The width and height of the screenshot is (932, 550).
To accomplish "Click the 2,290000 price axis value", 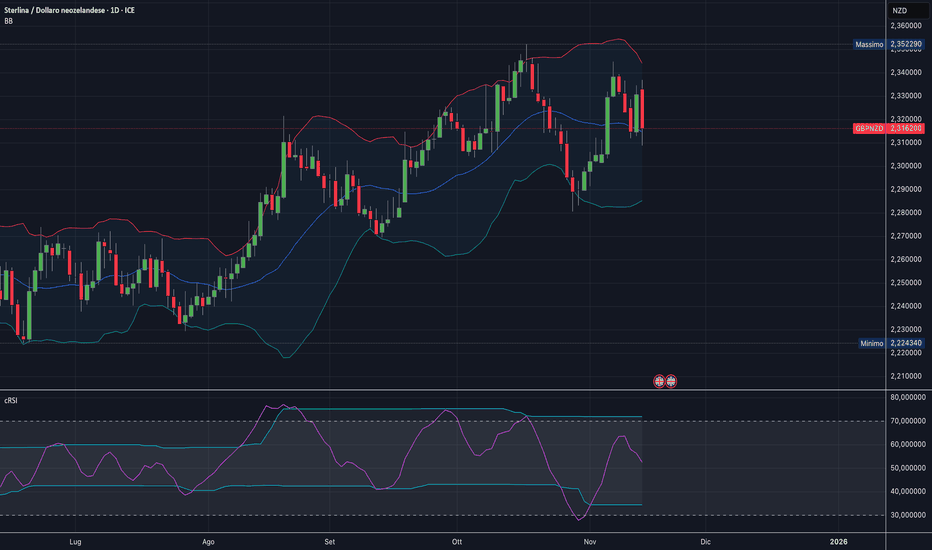I will click(906, 189).
